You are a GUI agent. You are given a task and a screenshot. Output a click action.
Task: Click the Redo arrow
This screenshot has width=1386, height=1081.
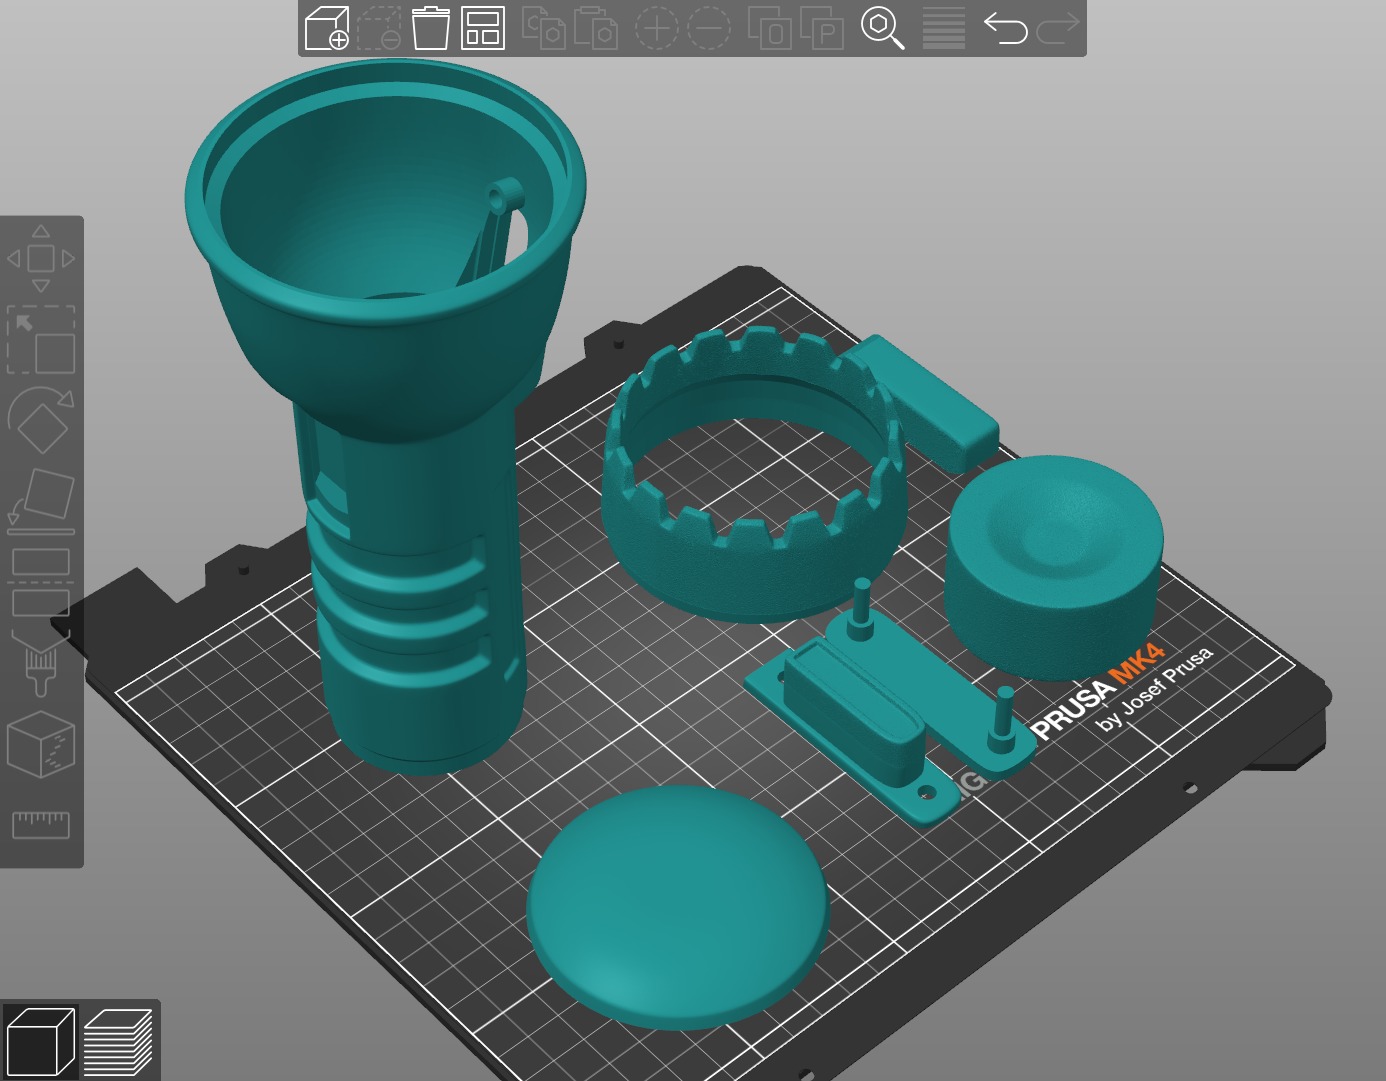tap(1057, 28)
